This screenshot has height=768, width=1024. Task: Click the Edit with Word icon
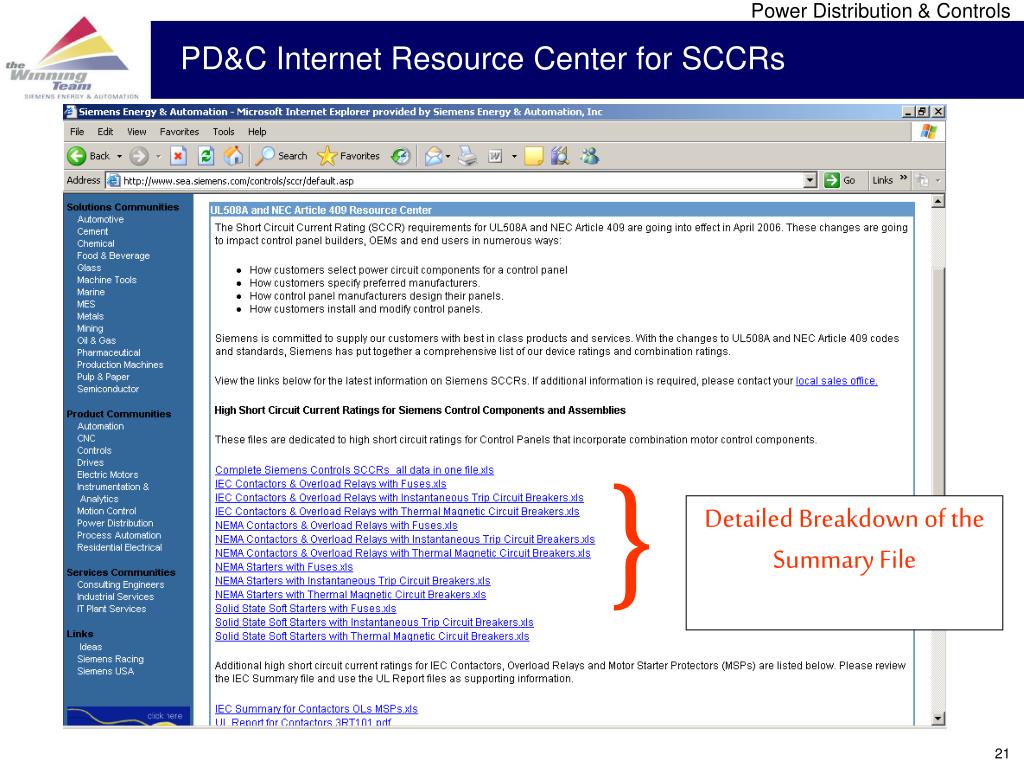[x=496, y=156]
